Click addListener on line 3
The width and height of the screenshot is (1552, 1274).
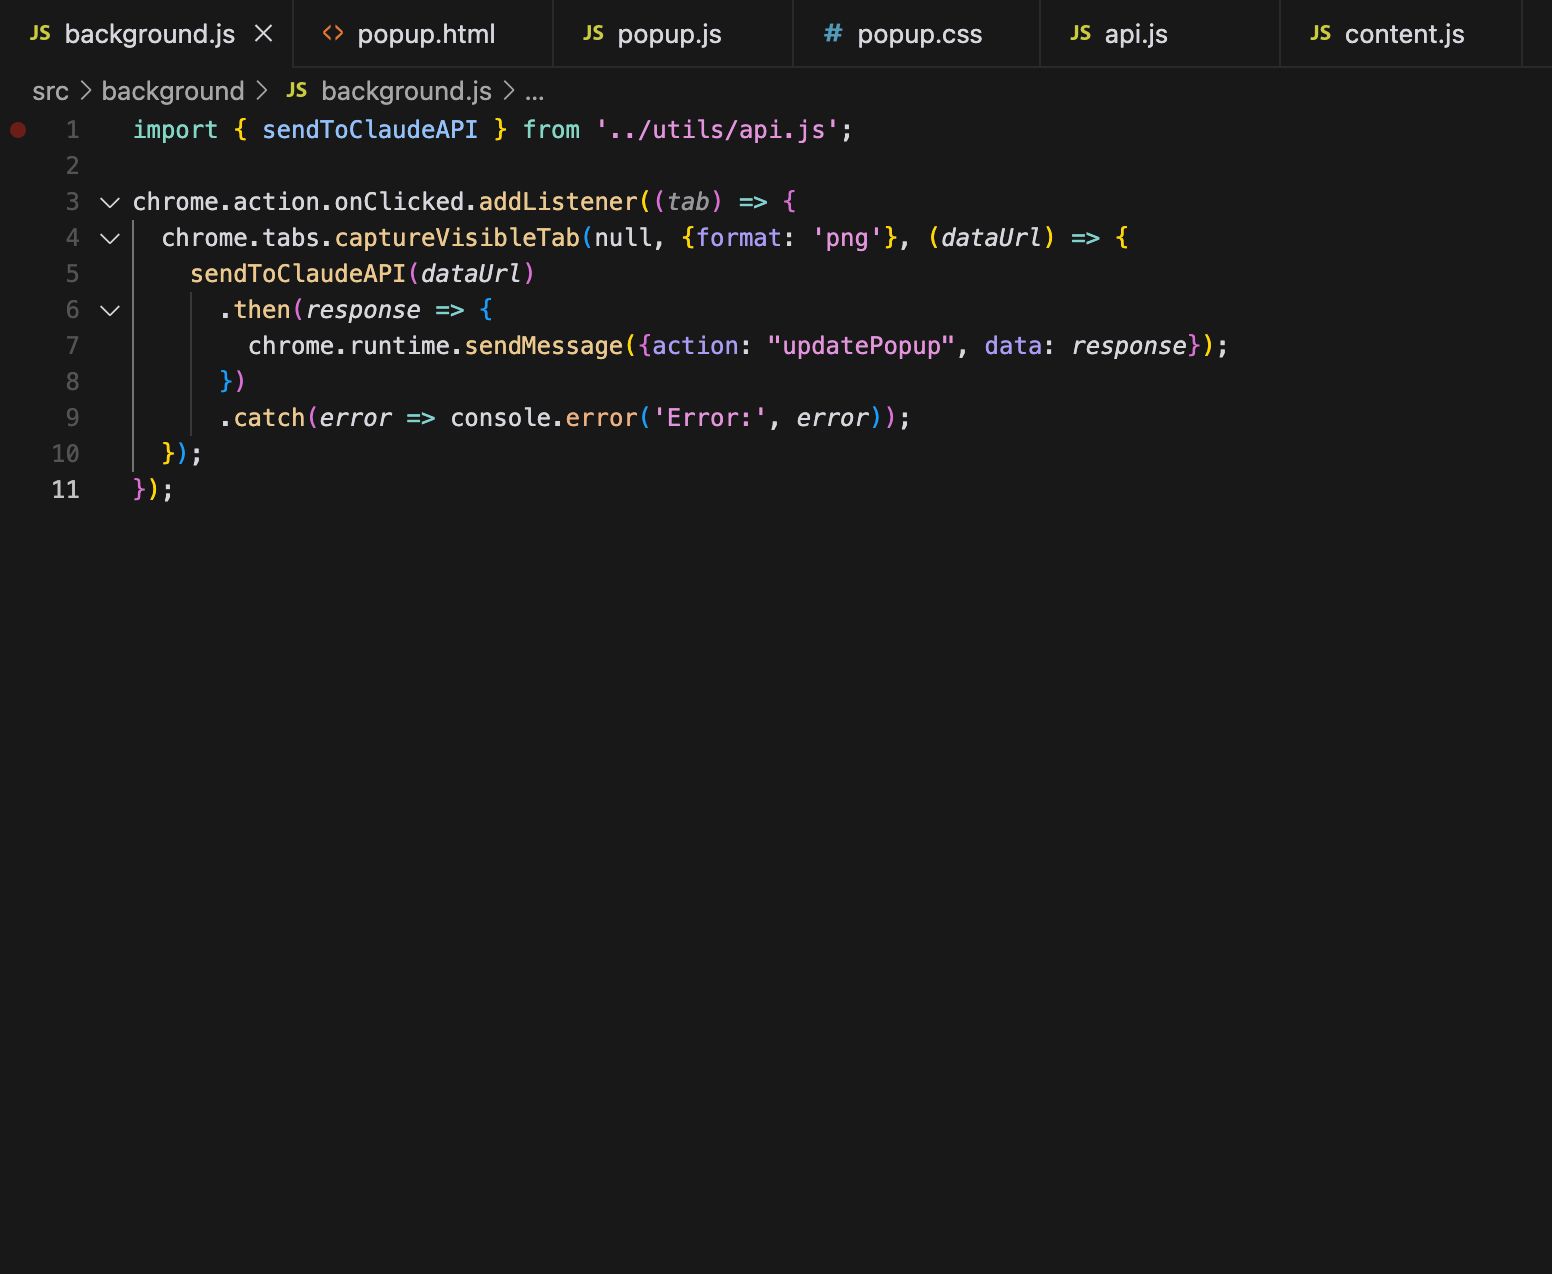(558, 202)
